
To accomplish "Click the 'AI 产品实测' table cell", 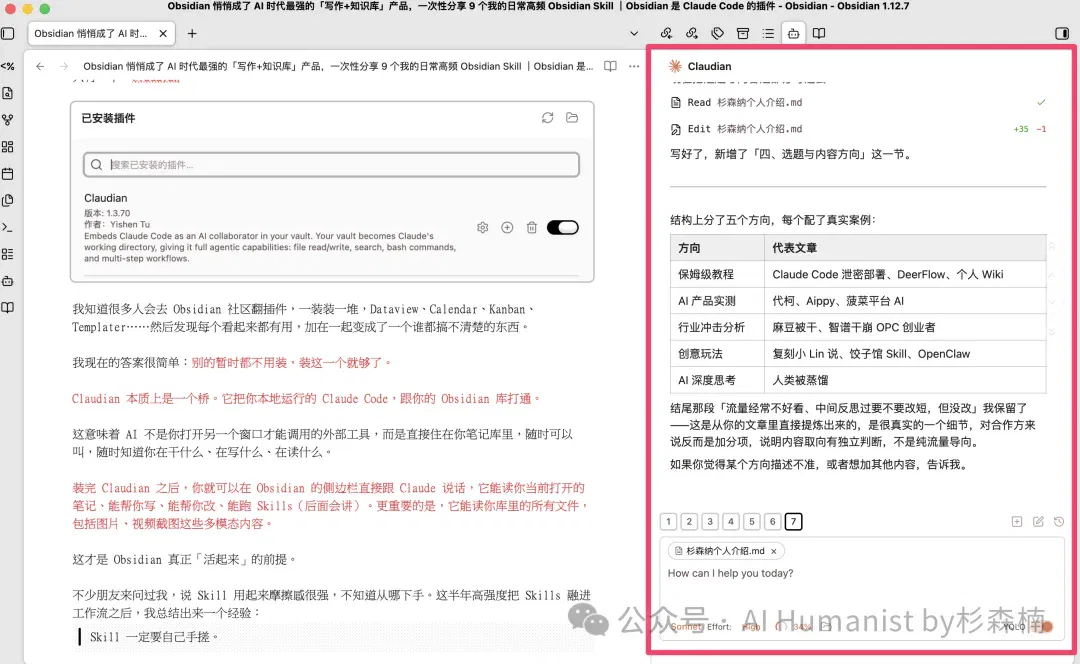I will click(716, 301).
